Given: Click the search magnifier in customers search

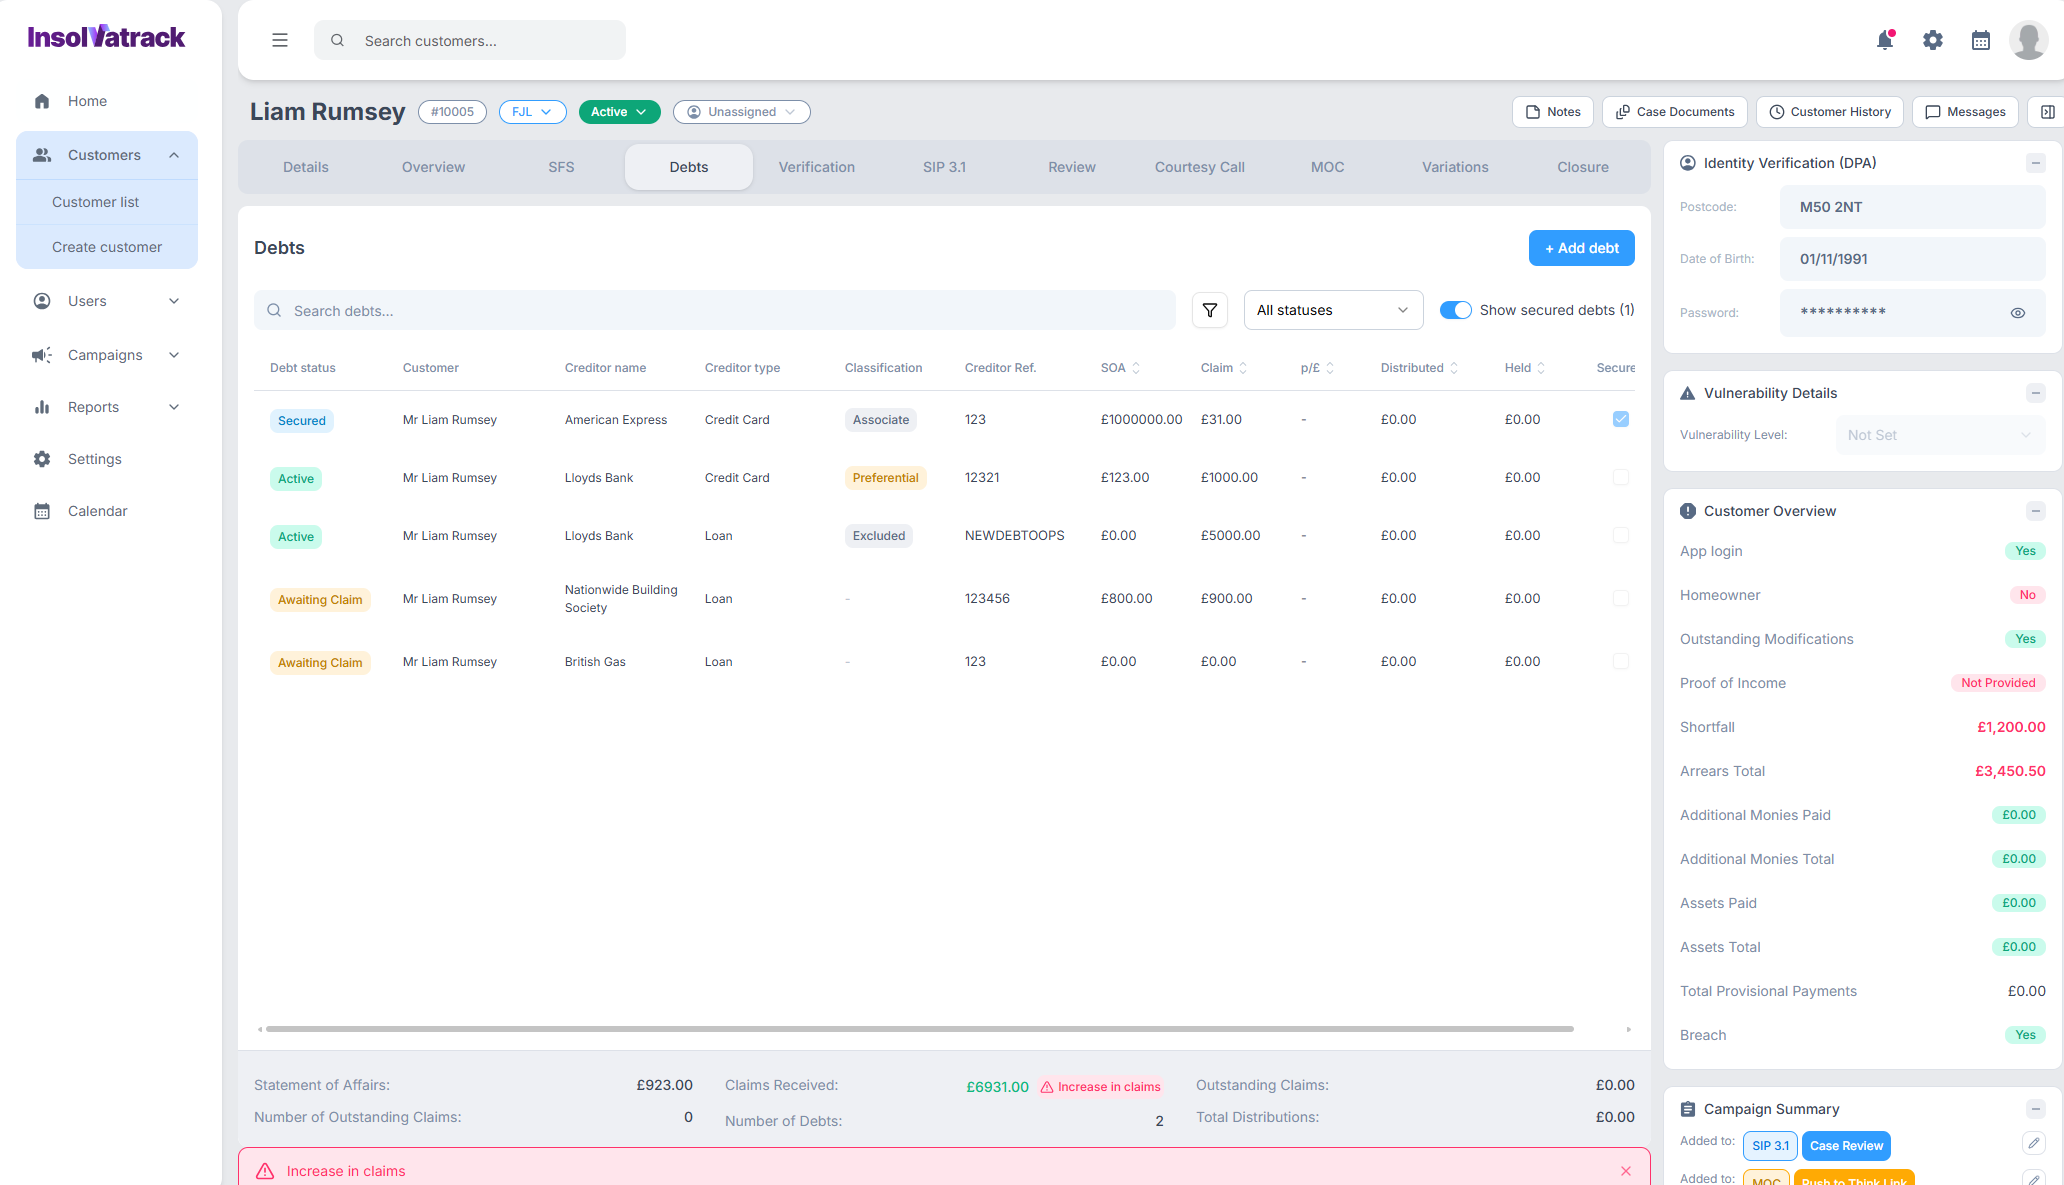Looking at the screenshot, I should click(338, 40).
